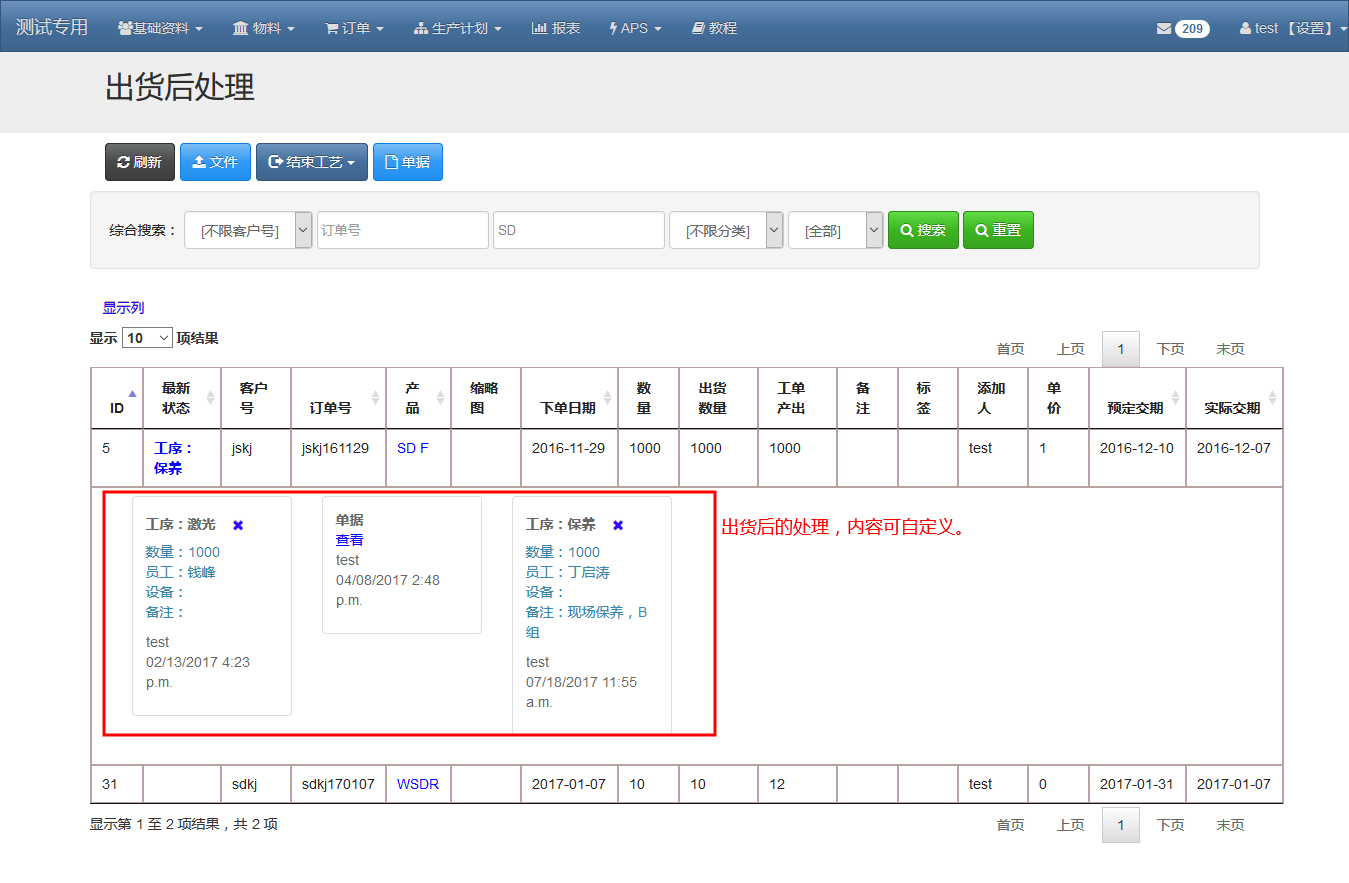Viewport: 1349px width, 883px height.
Task: Change the results-per-page selector showing 10
Action: coord(147,338)
